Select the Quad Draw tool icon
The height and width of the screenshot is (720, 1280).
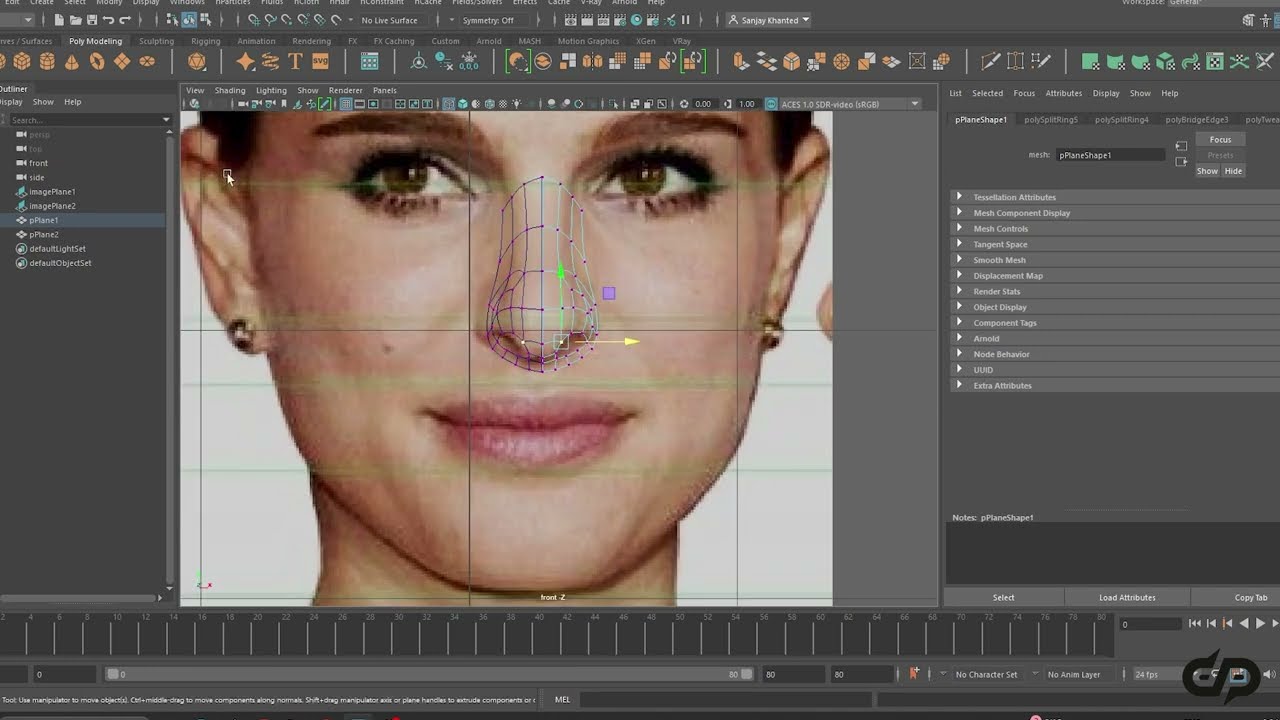(1041, 61)
